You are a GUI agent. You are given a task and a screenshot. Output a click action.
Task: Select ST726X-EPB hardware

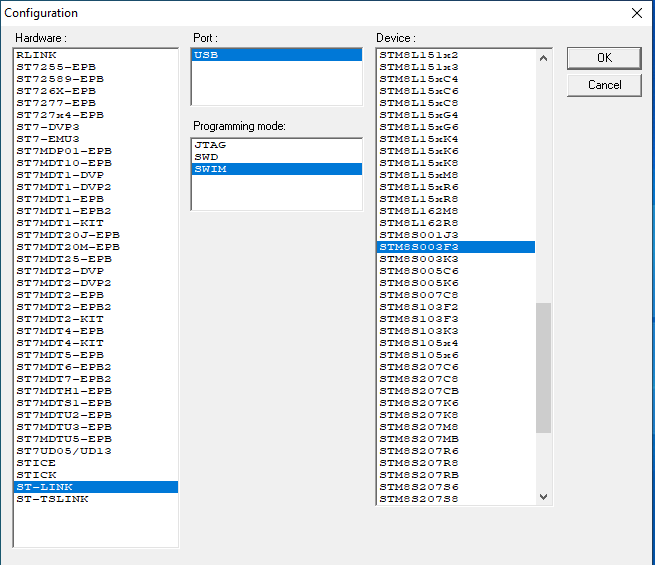coord(96,91)
